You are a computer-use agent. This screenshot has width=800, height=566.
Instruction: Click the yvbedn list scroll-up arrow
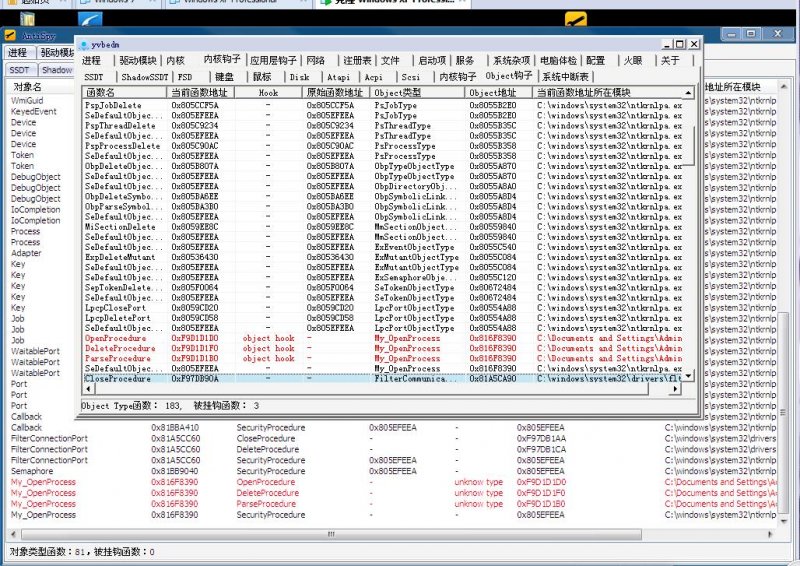(689, 93)
